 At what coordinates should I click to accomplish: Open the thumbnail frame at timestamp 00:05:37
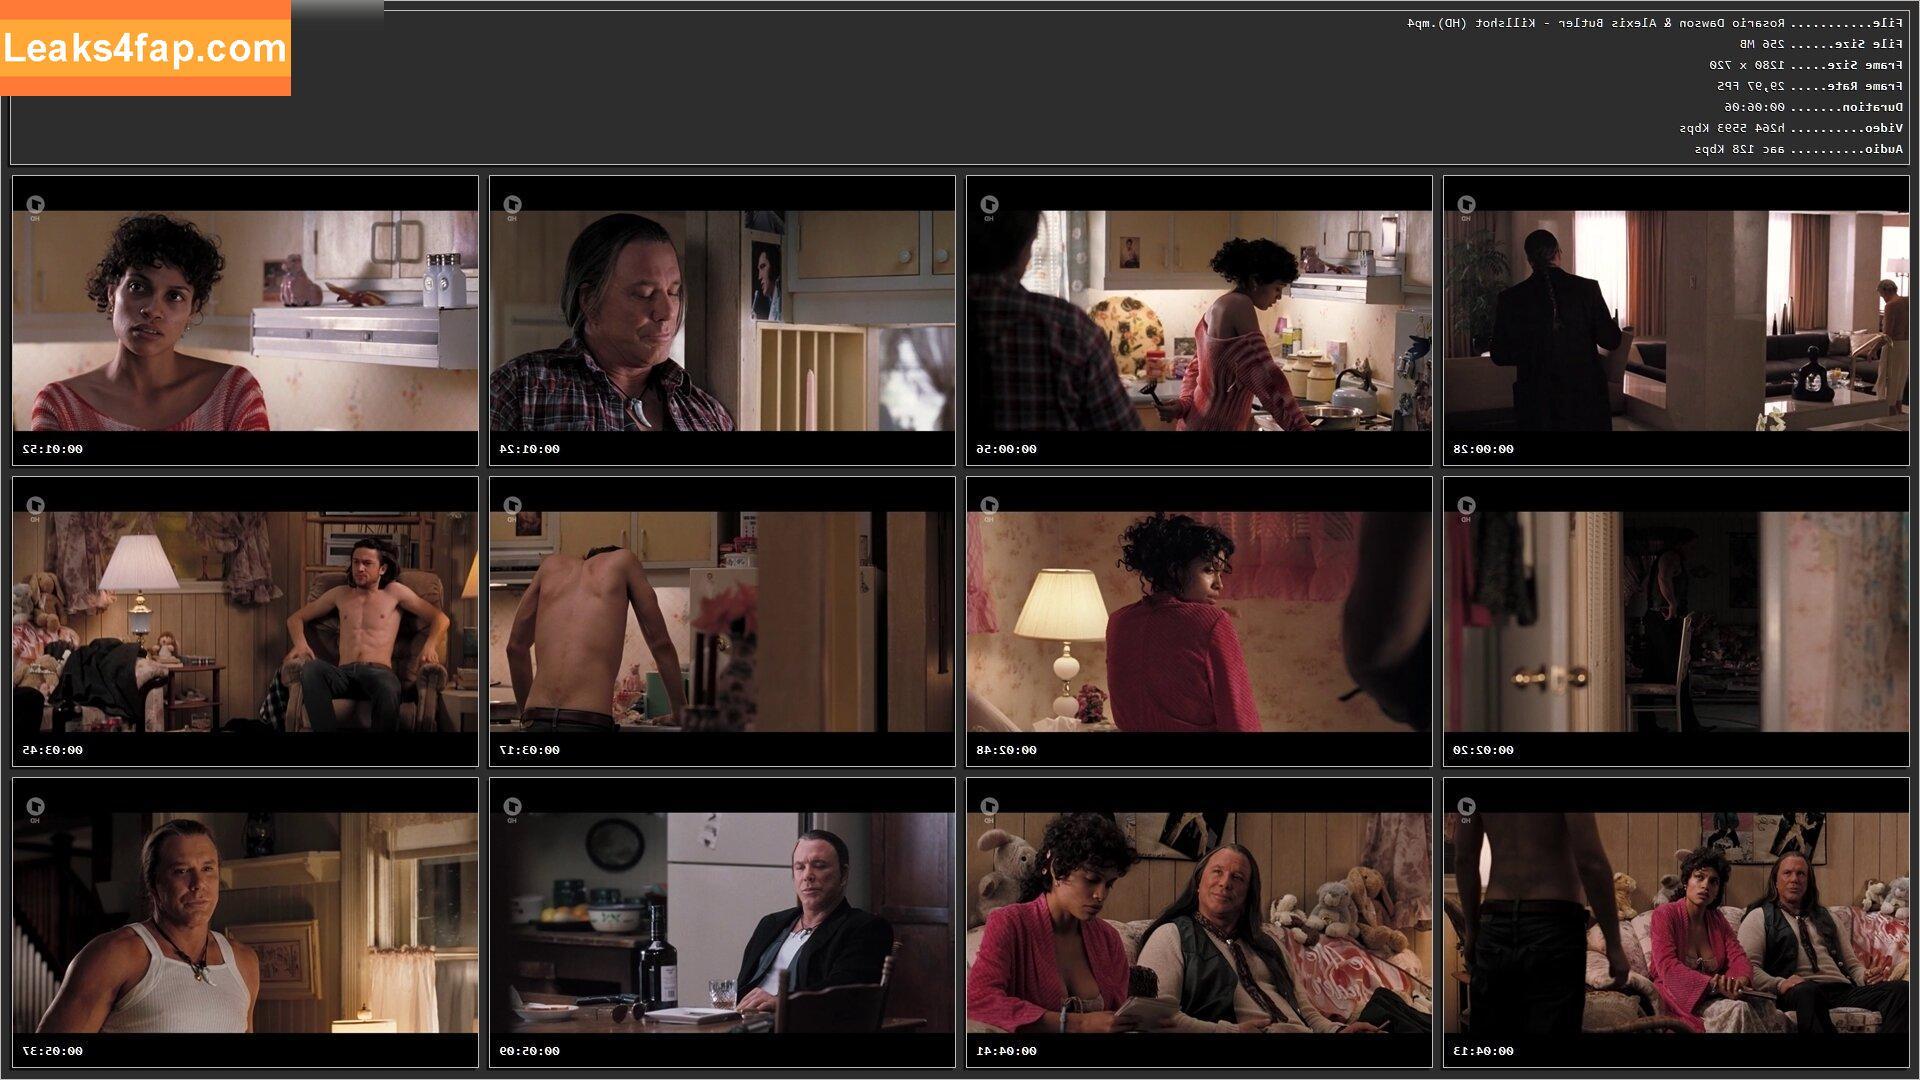(x=245, y=922)
